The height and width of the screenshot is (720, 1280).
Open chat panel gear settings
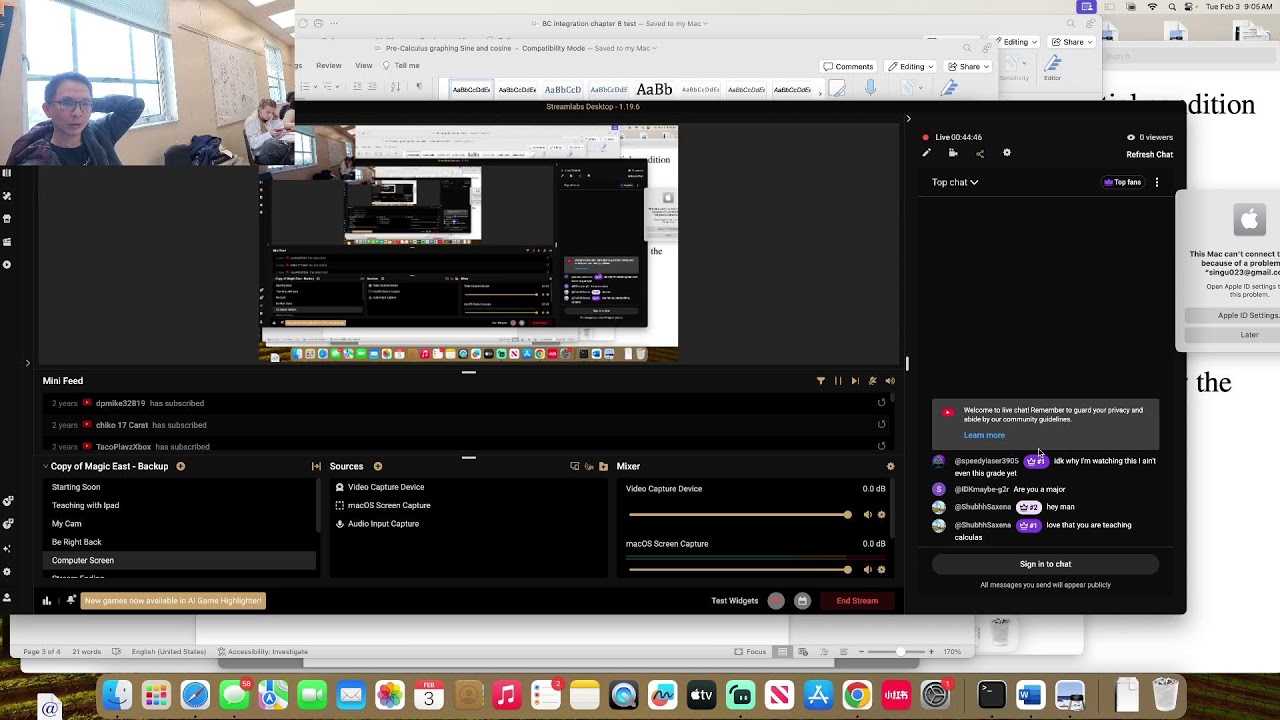tap(1007, 153)
